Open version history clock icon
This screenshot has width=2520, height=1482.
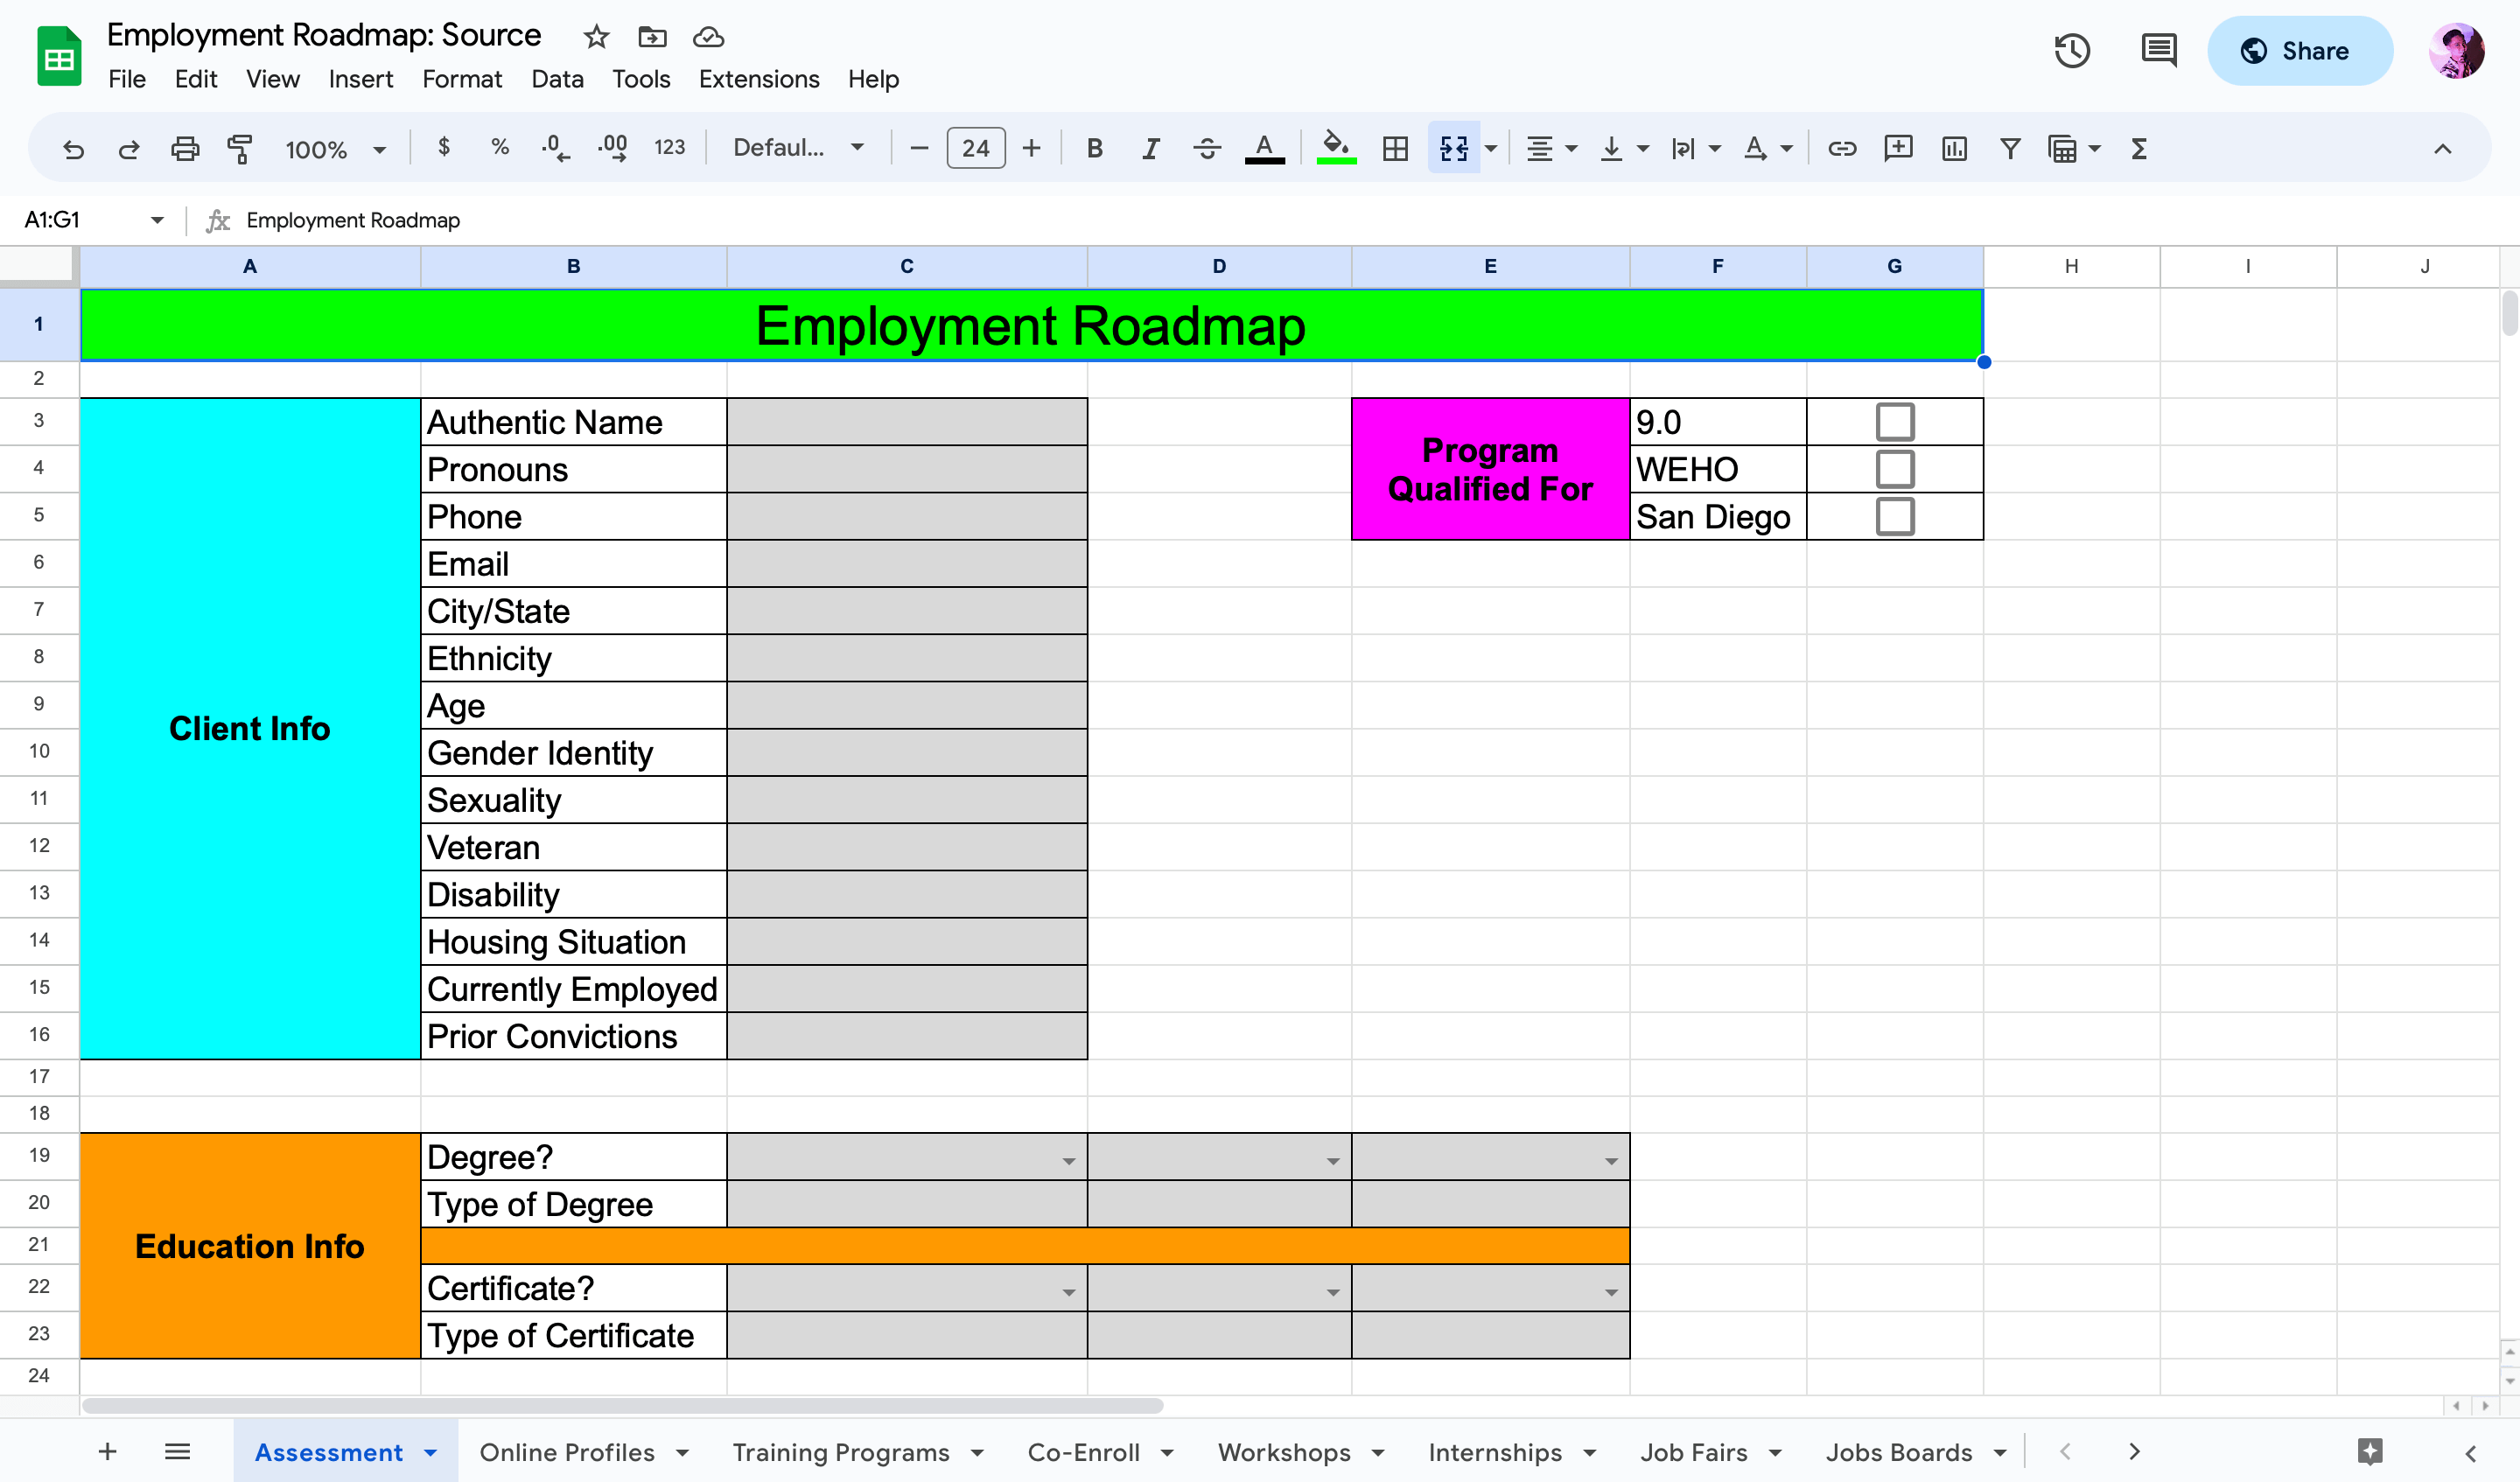(2071, 50)
